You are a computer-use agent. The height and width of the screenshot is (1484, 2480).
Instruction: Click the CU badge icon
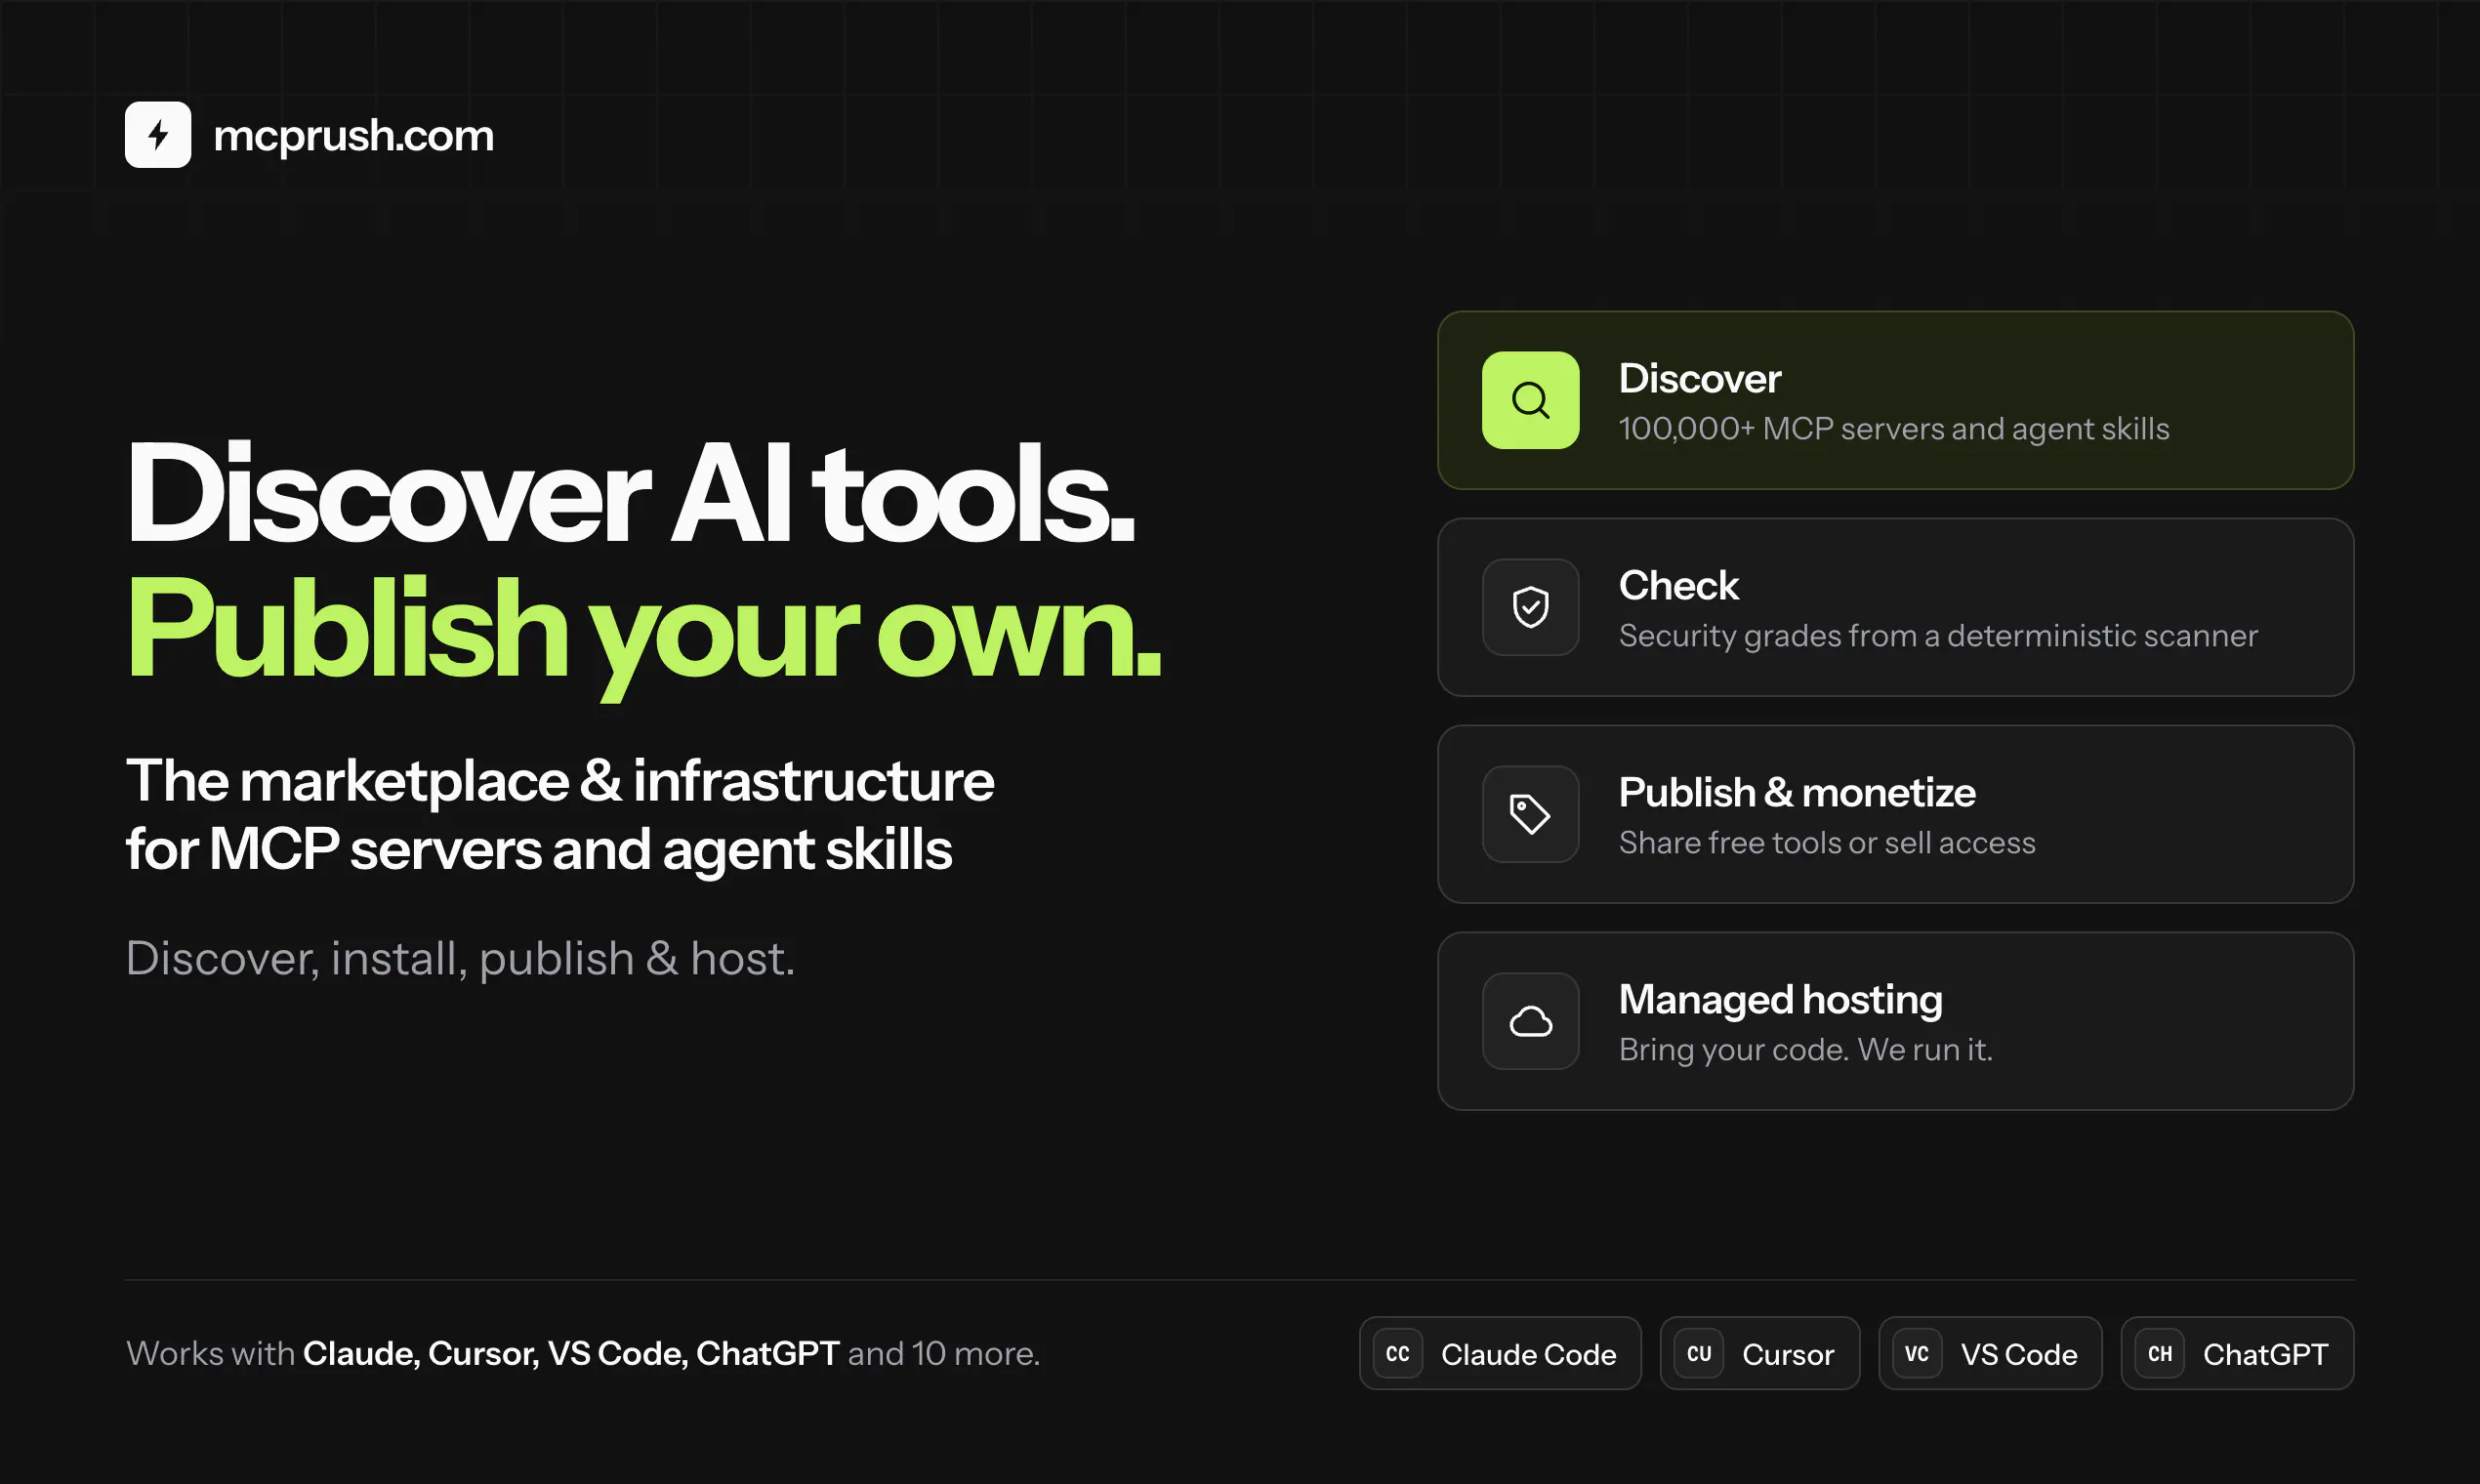[x=1698, y=1354]
